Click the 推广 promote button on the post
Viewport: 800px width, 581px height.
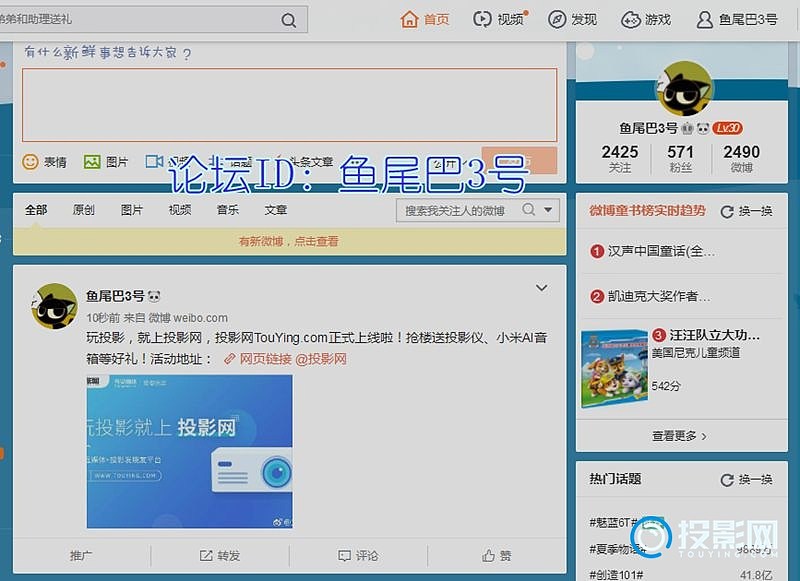(81, 555)
